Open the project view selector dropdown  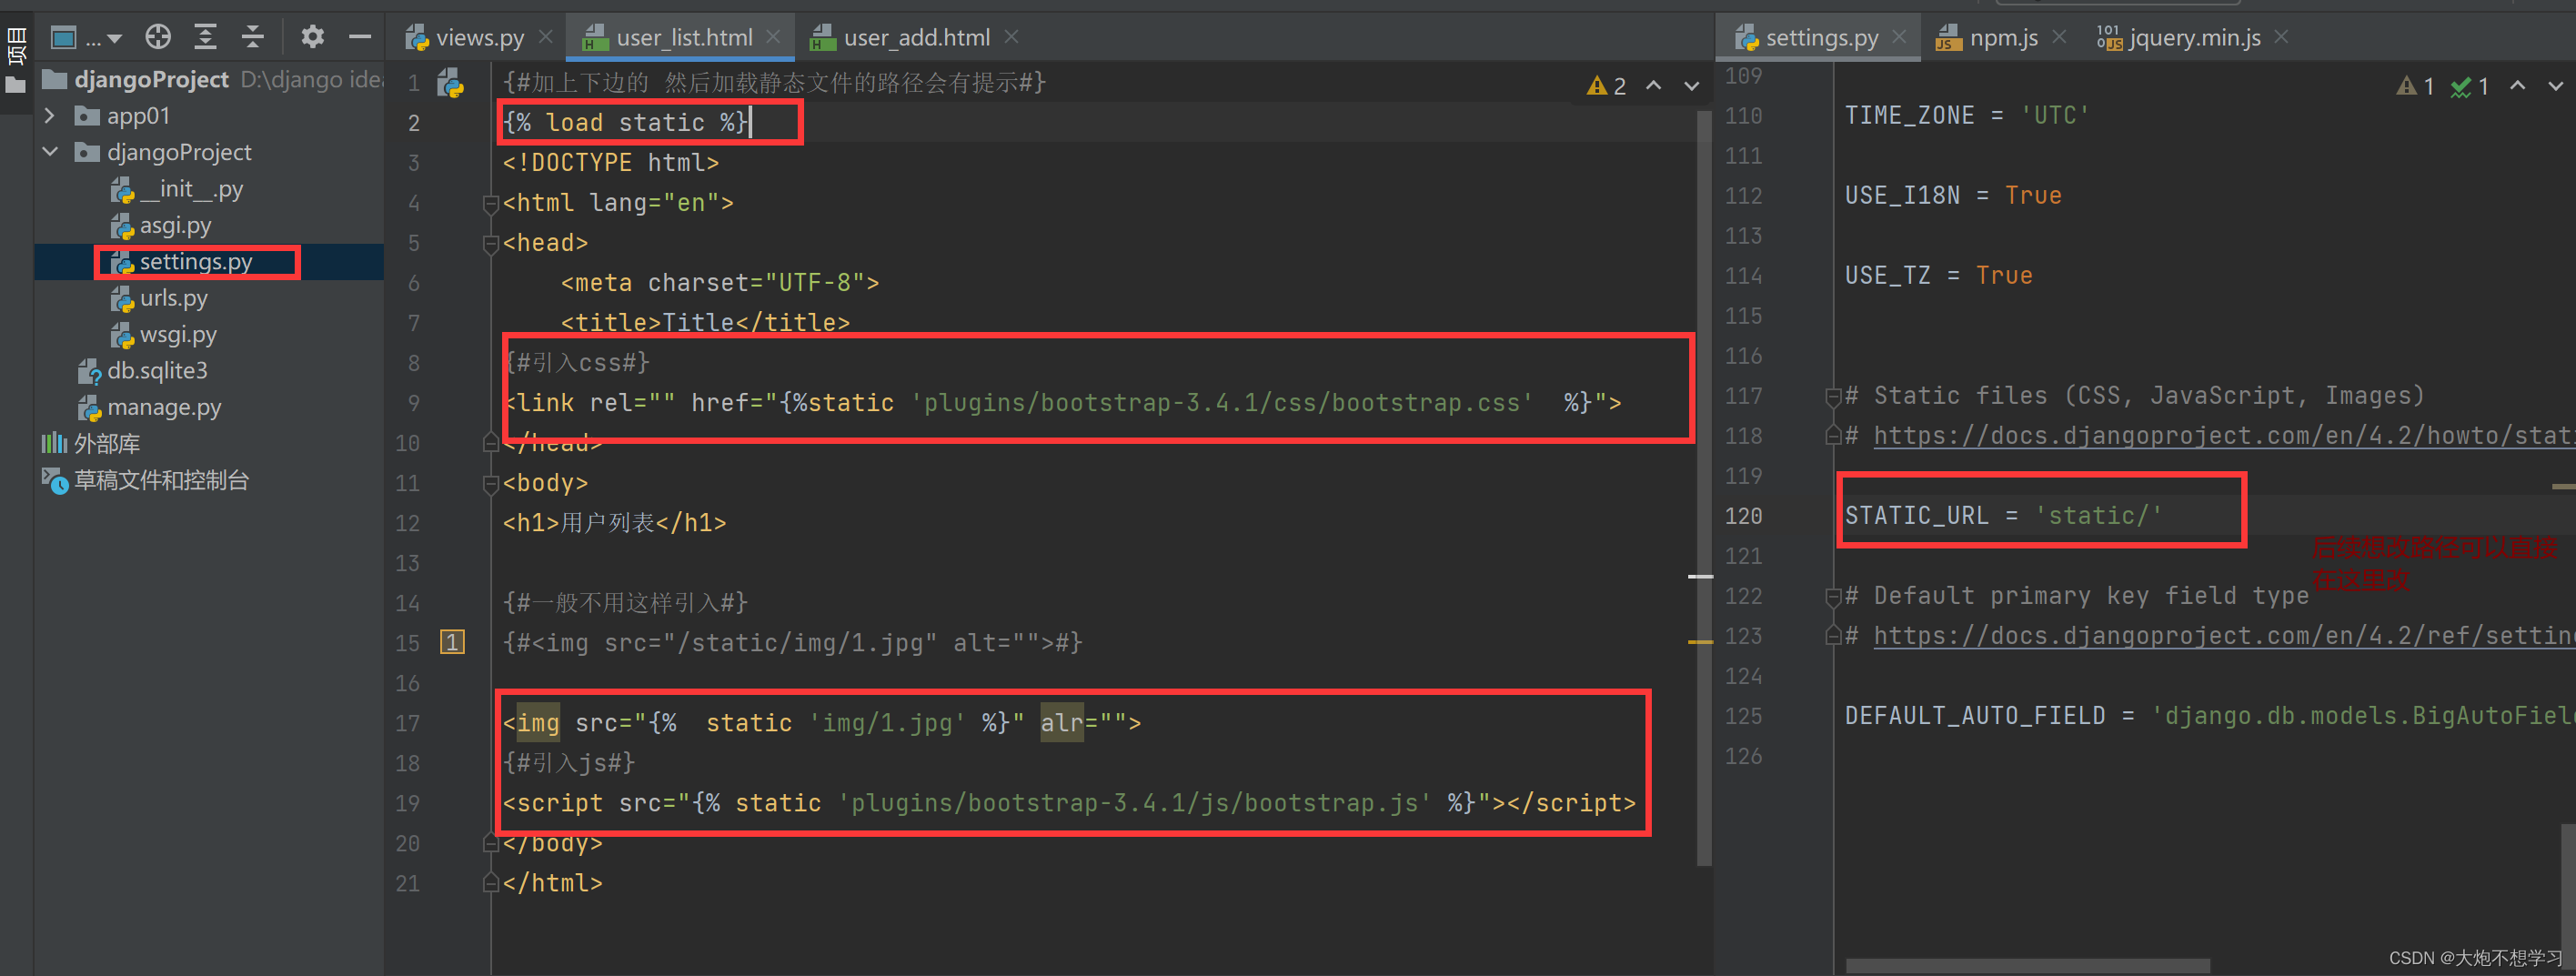(x=86, y=38)
